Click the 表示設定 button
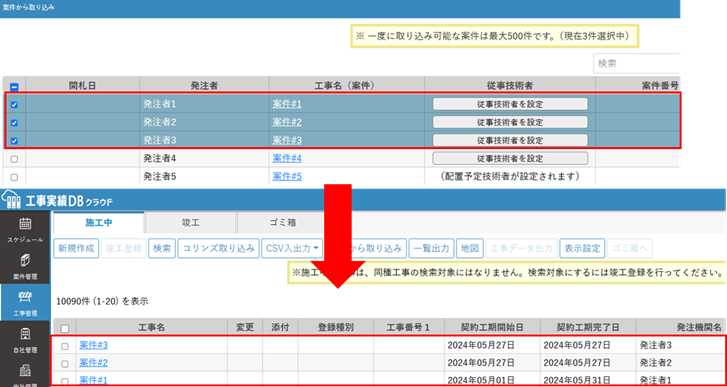The image size is (727, 387). pos(582,248)
